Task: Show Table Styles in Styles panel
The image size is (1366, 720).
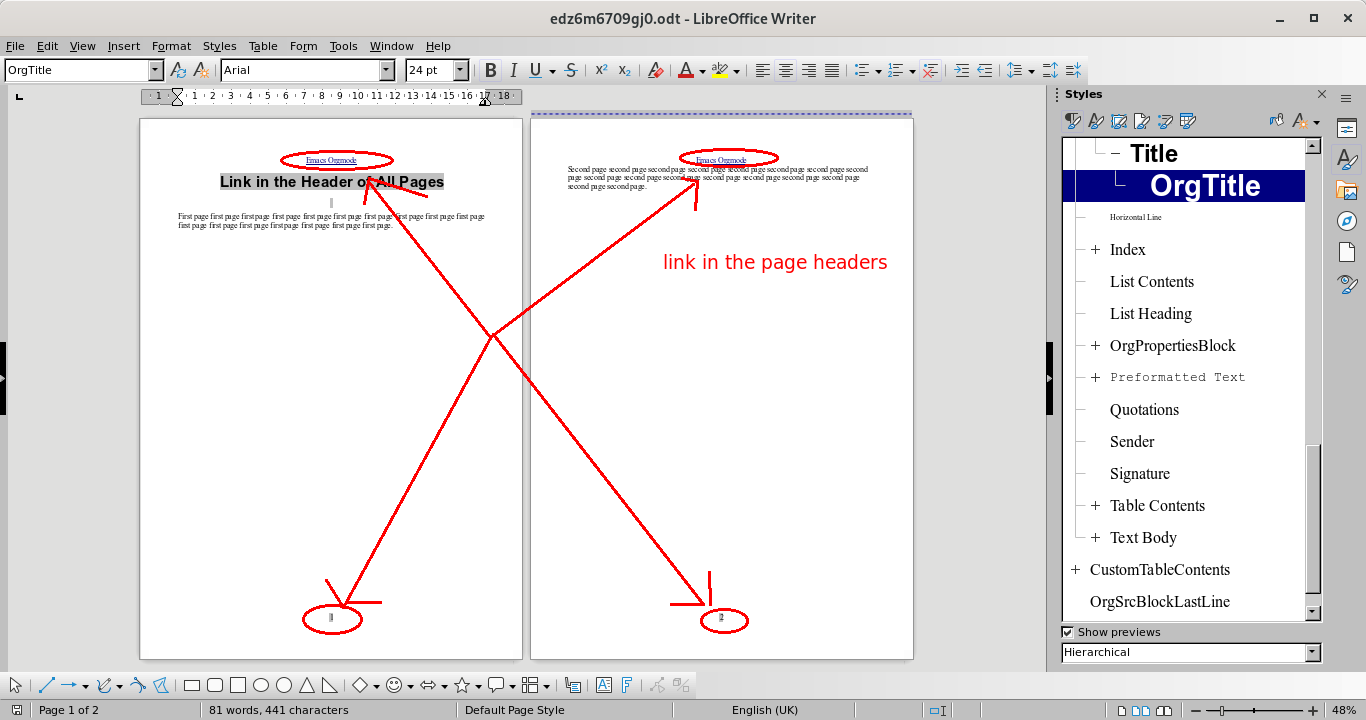Action: (x=1188, y=122)
